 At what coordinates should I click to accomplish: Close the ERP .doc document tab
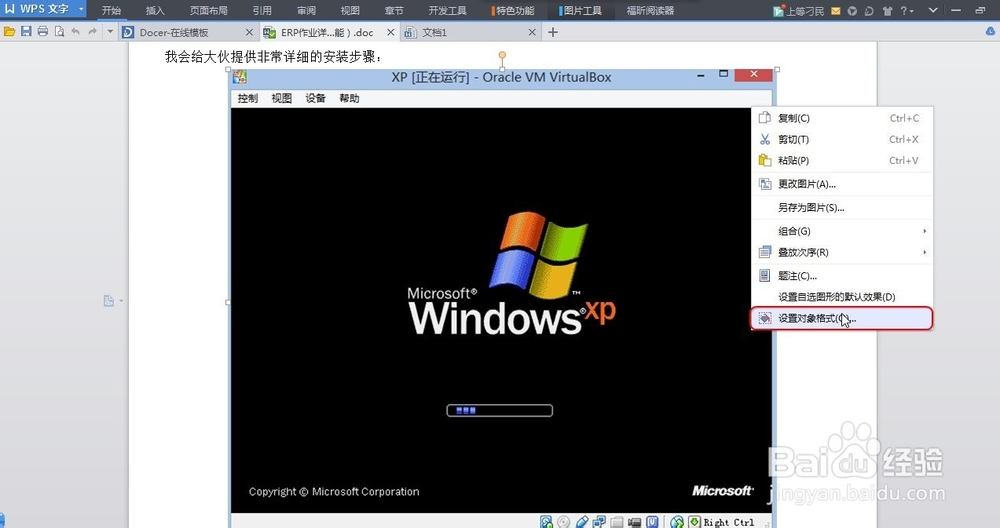click(390, 32)
